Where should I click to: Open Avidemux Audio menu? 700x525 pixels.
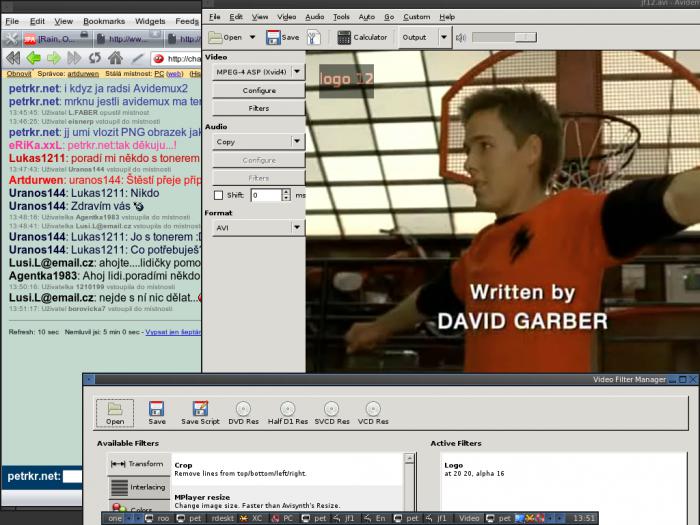click(315, 17)
